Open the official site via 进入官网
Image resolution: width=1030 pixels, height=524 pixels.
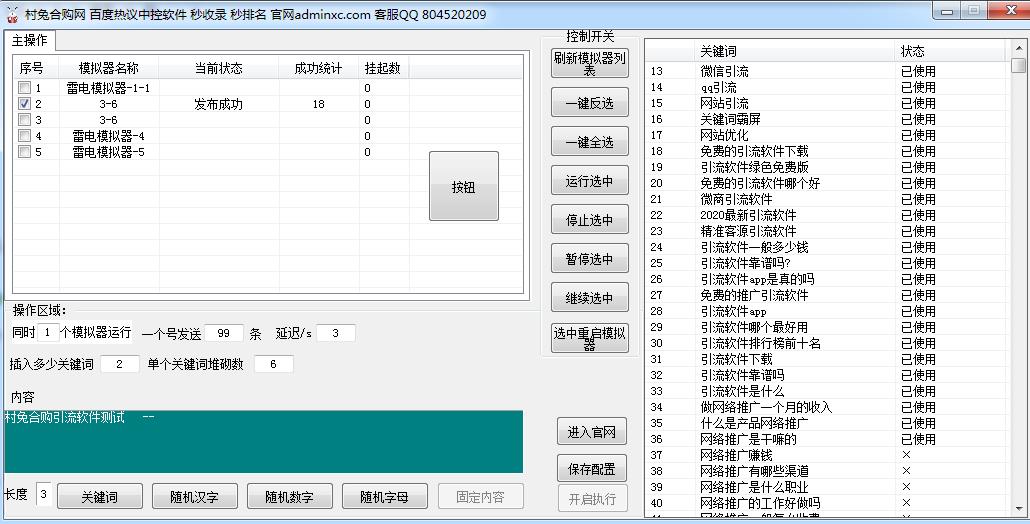(592, 431)
